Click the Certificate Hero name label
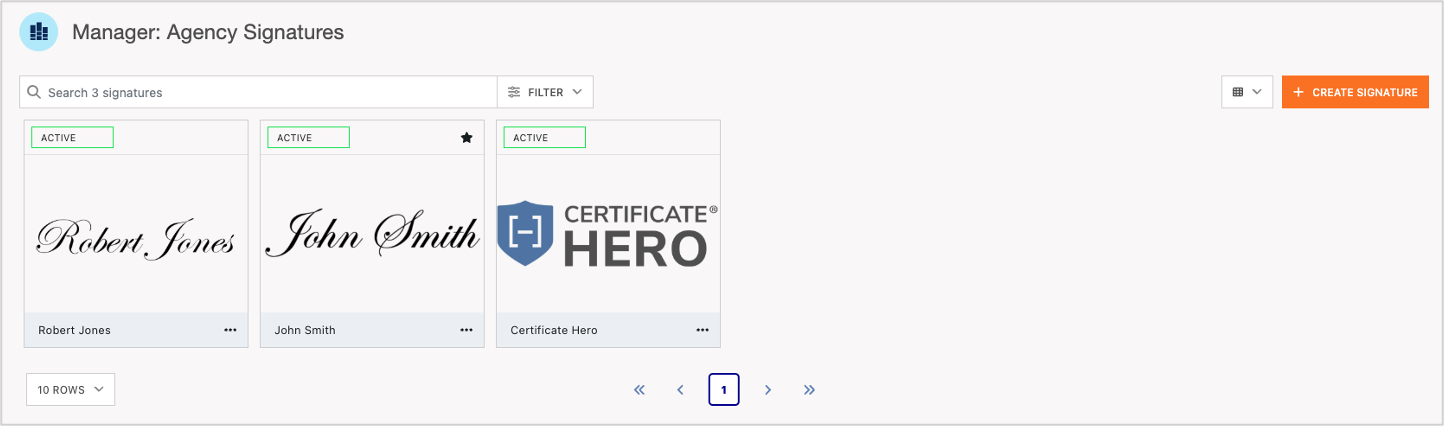 [x=554, y=330]
